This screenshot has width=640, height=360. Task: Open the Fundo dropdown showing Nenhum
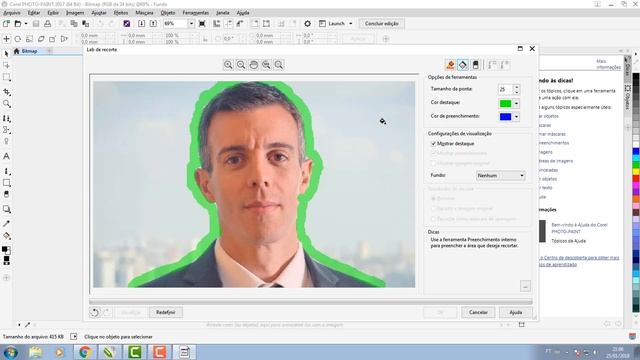[x=500, y=176]
